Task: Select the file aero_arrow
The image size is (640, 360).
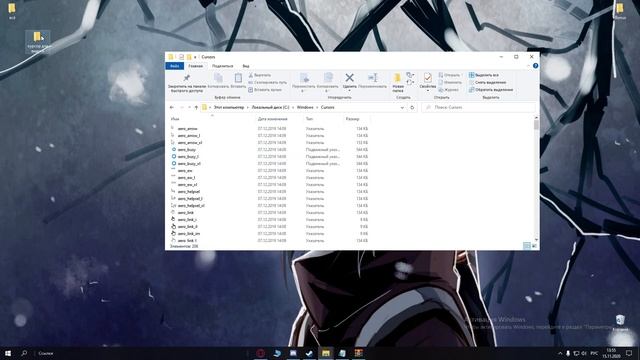Action: [187, 129]
